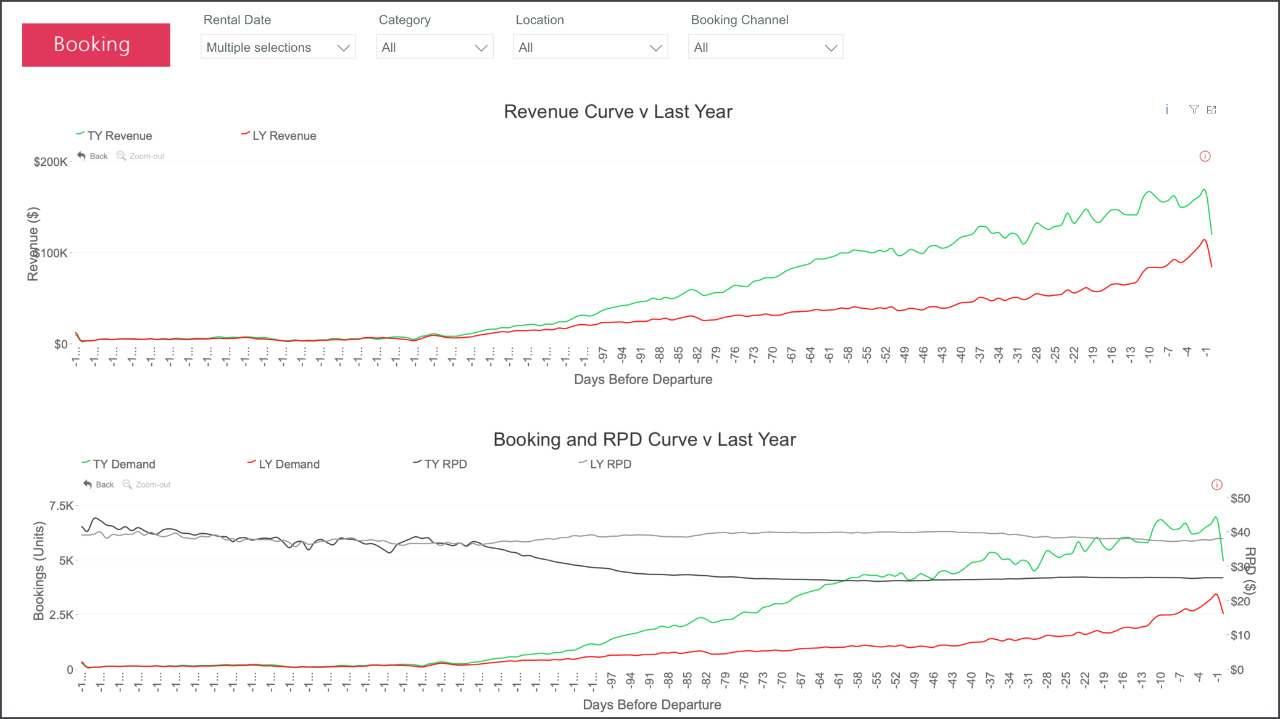1280x719 pixels.
Task: Click the green marker beside TY Demand
Action: (83, 462)
